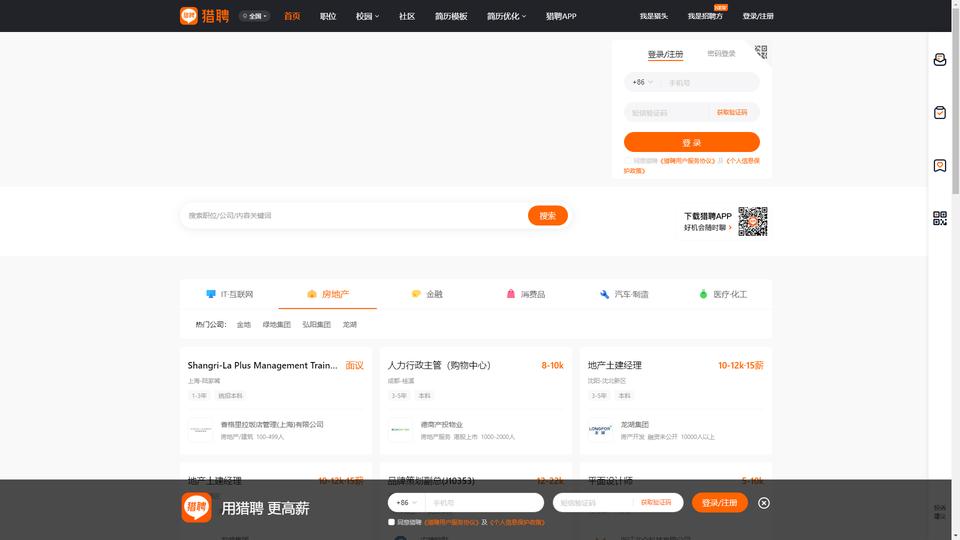960x540 pixels.
Task: Open the 地产土建经理 10-12k·15薪 job card title
Action: (x=615, y=365)
